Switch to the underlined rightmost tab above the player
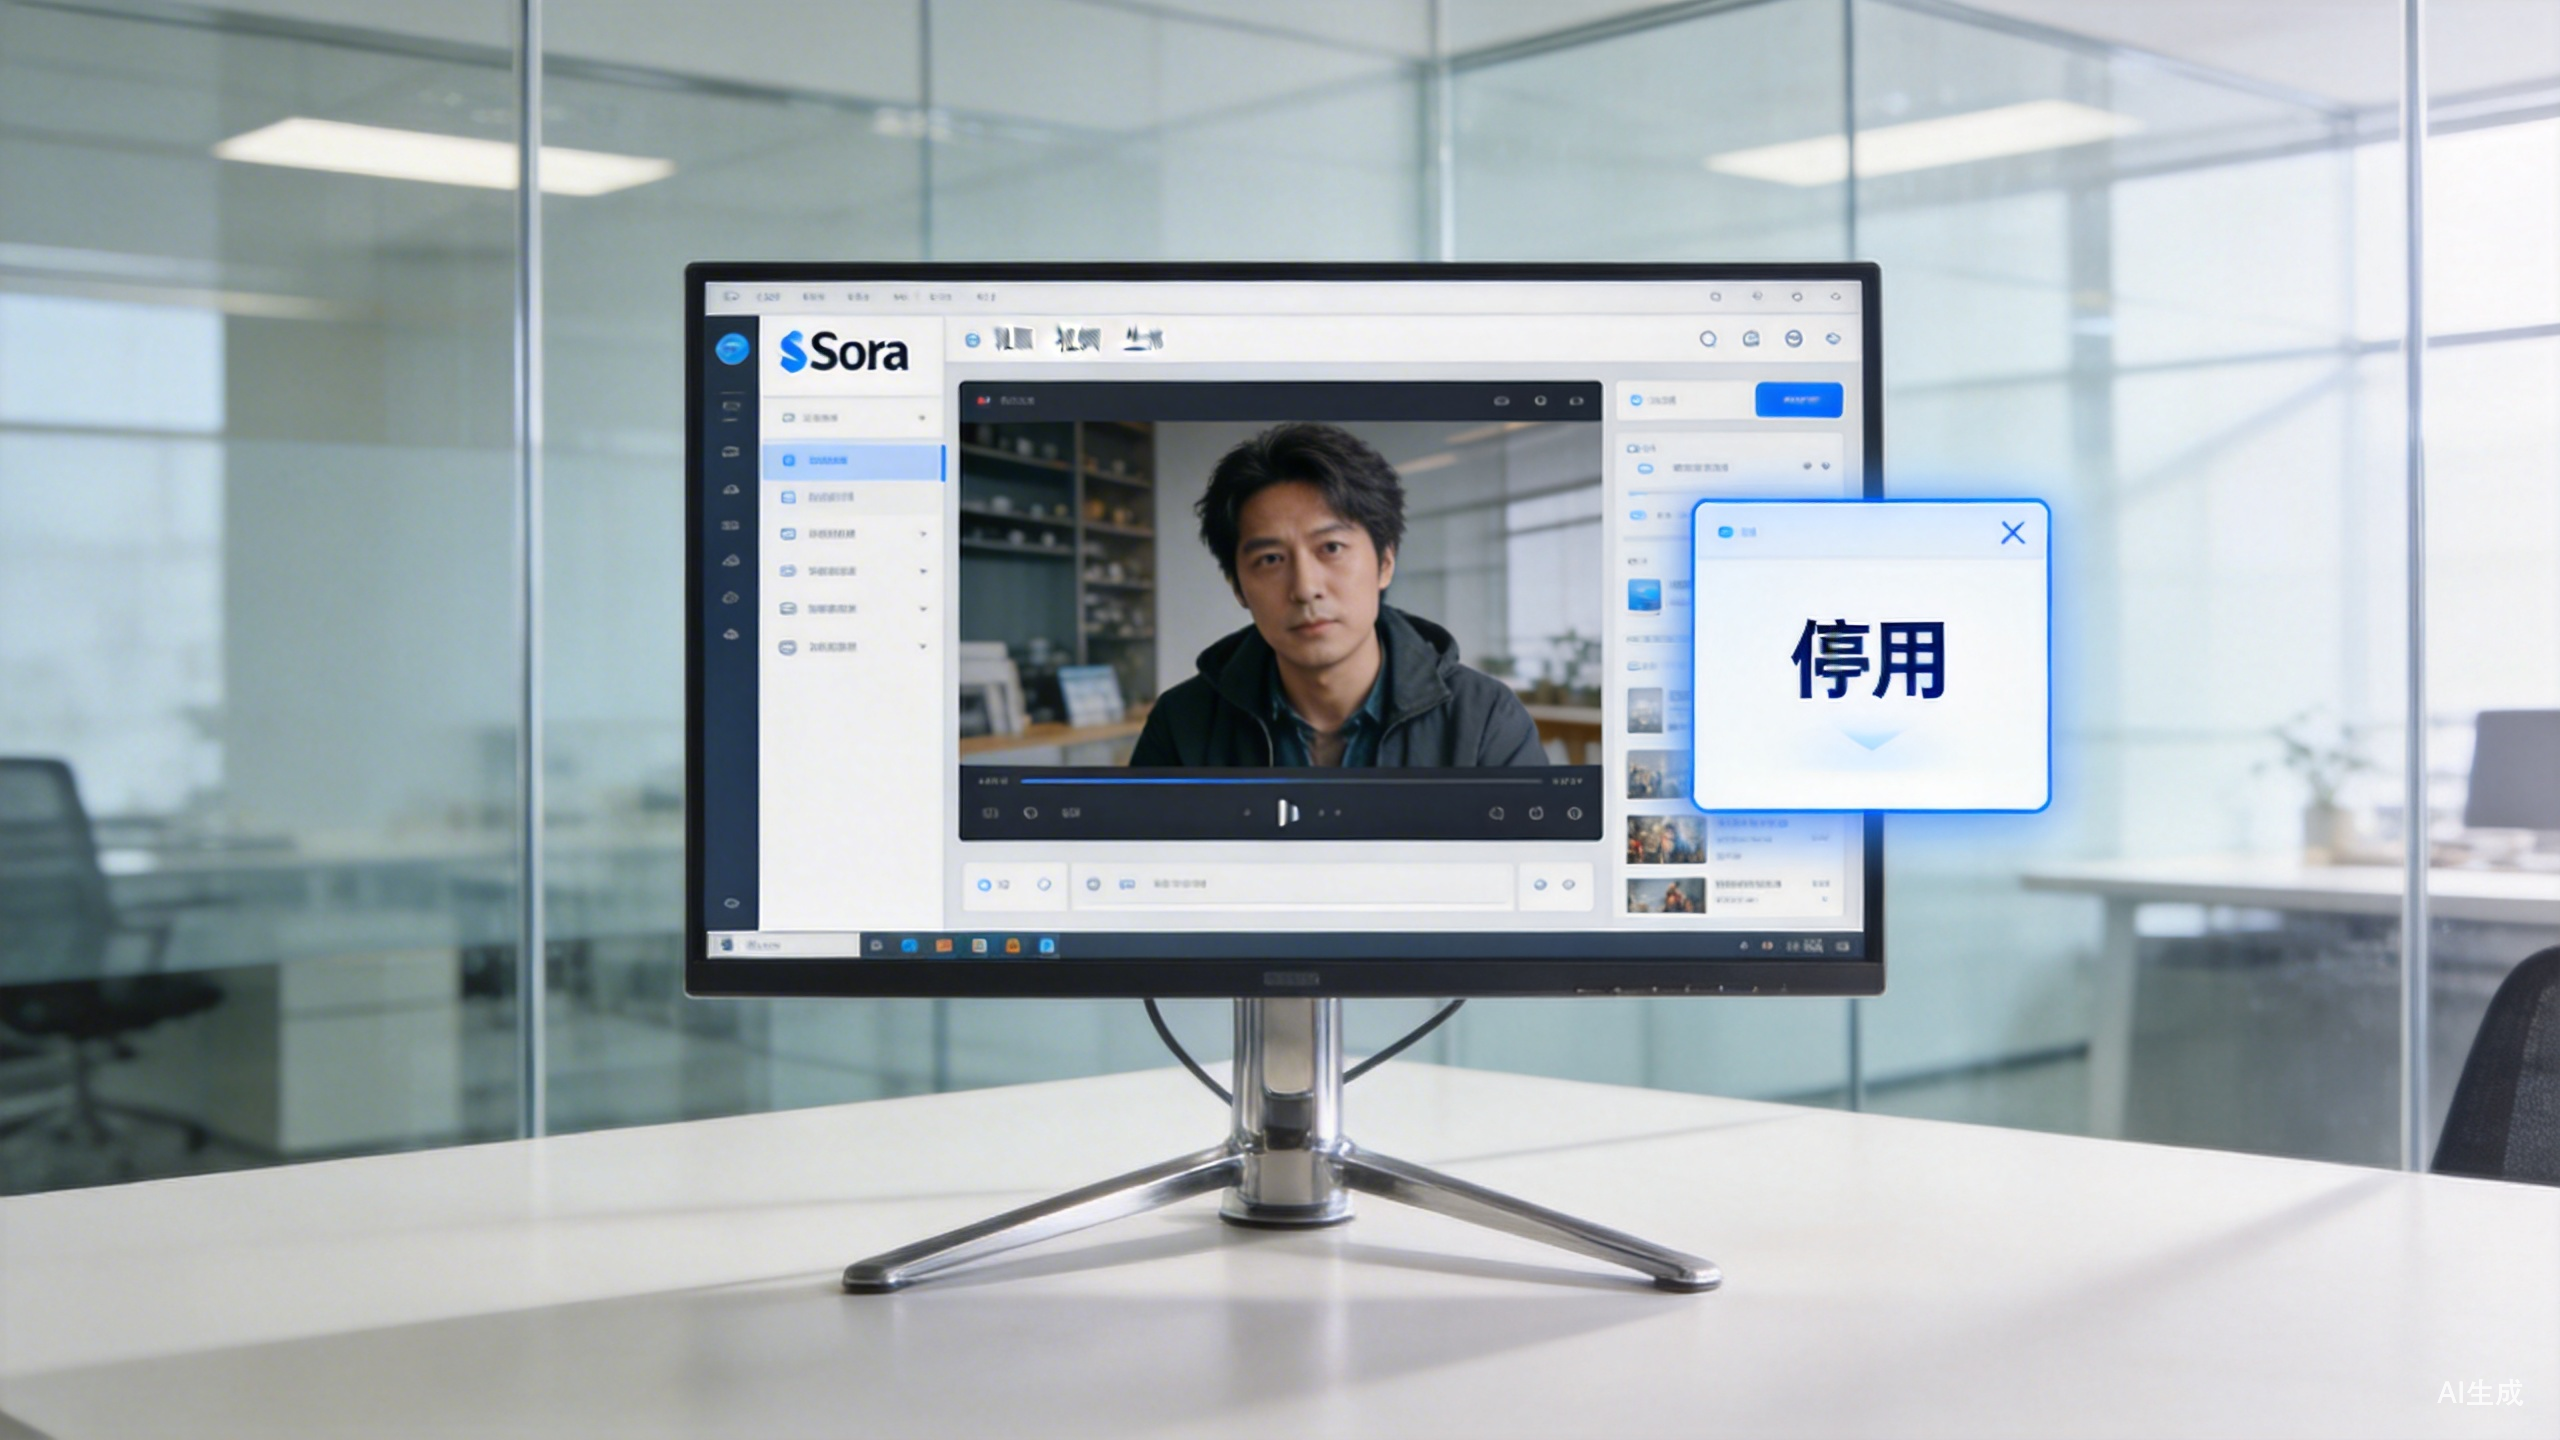The image size is (2560, 1440). [1142, 340]
